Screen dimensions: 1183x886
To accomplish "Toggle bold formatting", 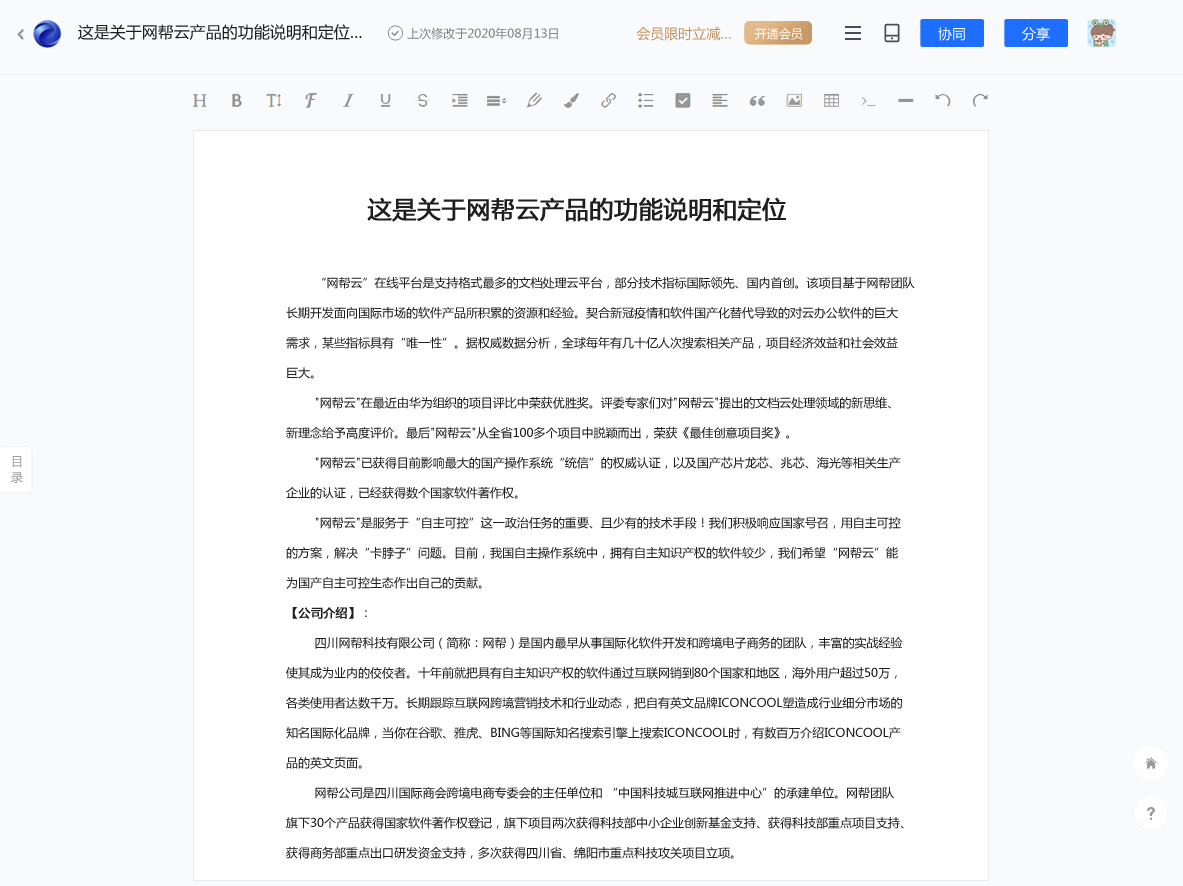I will tap(236, 100).
